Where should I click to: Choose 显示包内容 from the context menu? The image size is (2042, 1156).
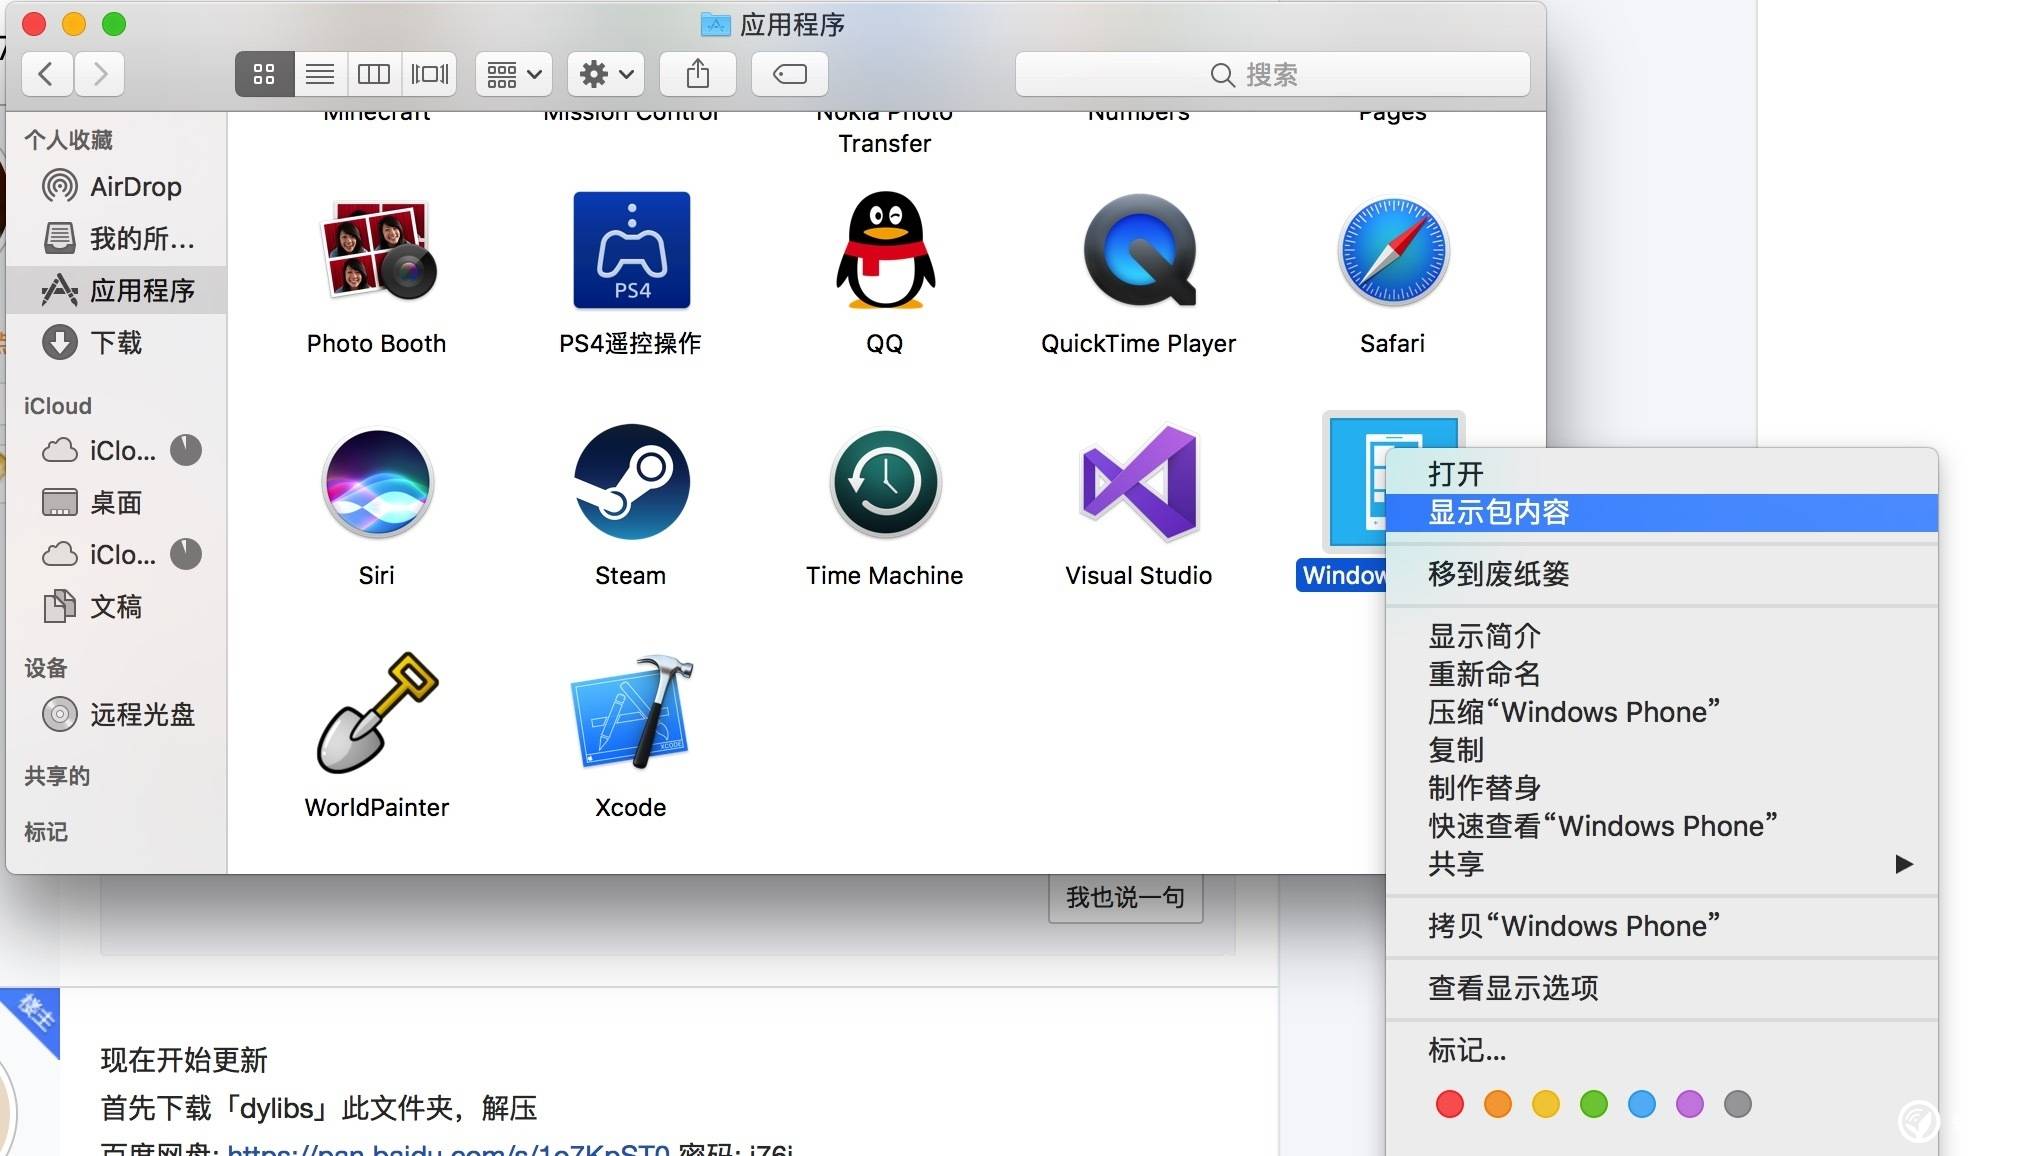coord(1662,512)
